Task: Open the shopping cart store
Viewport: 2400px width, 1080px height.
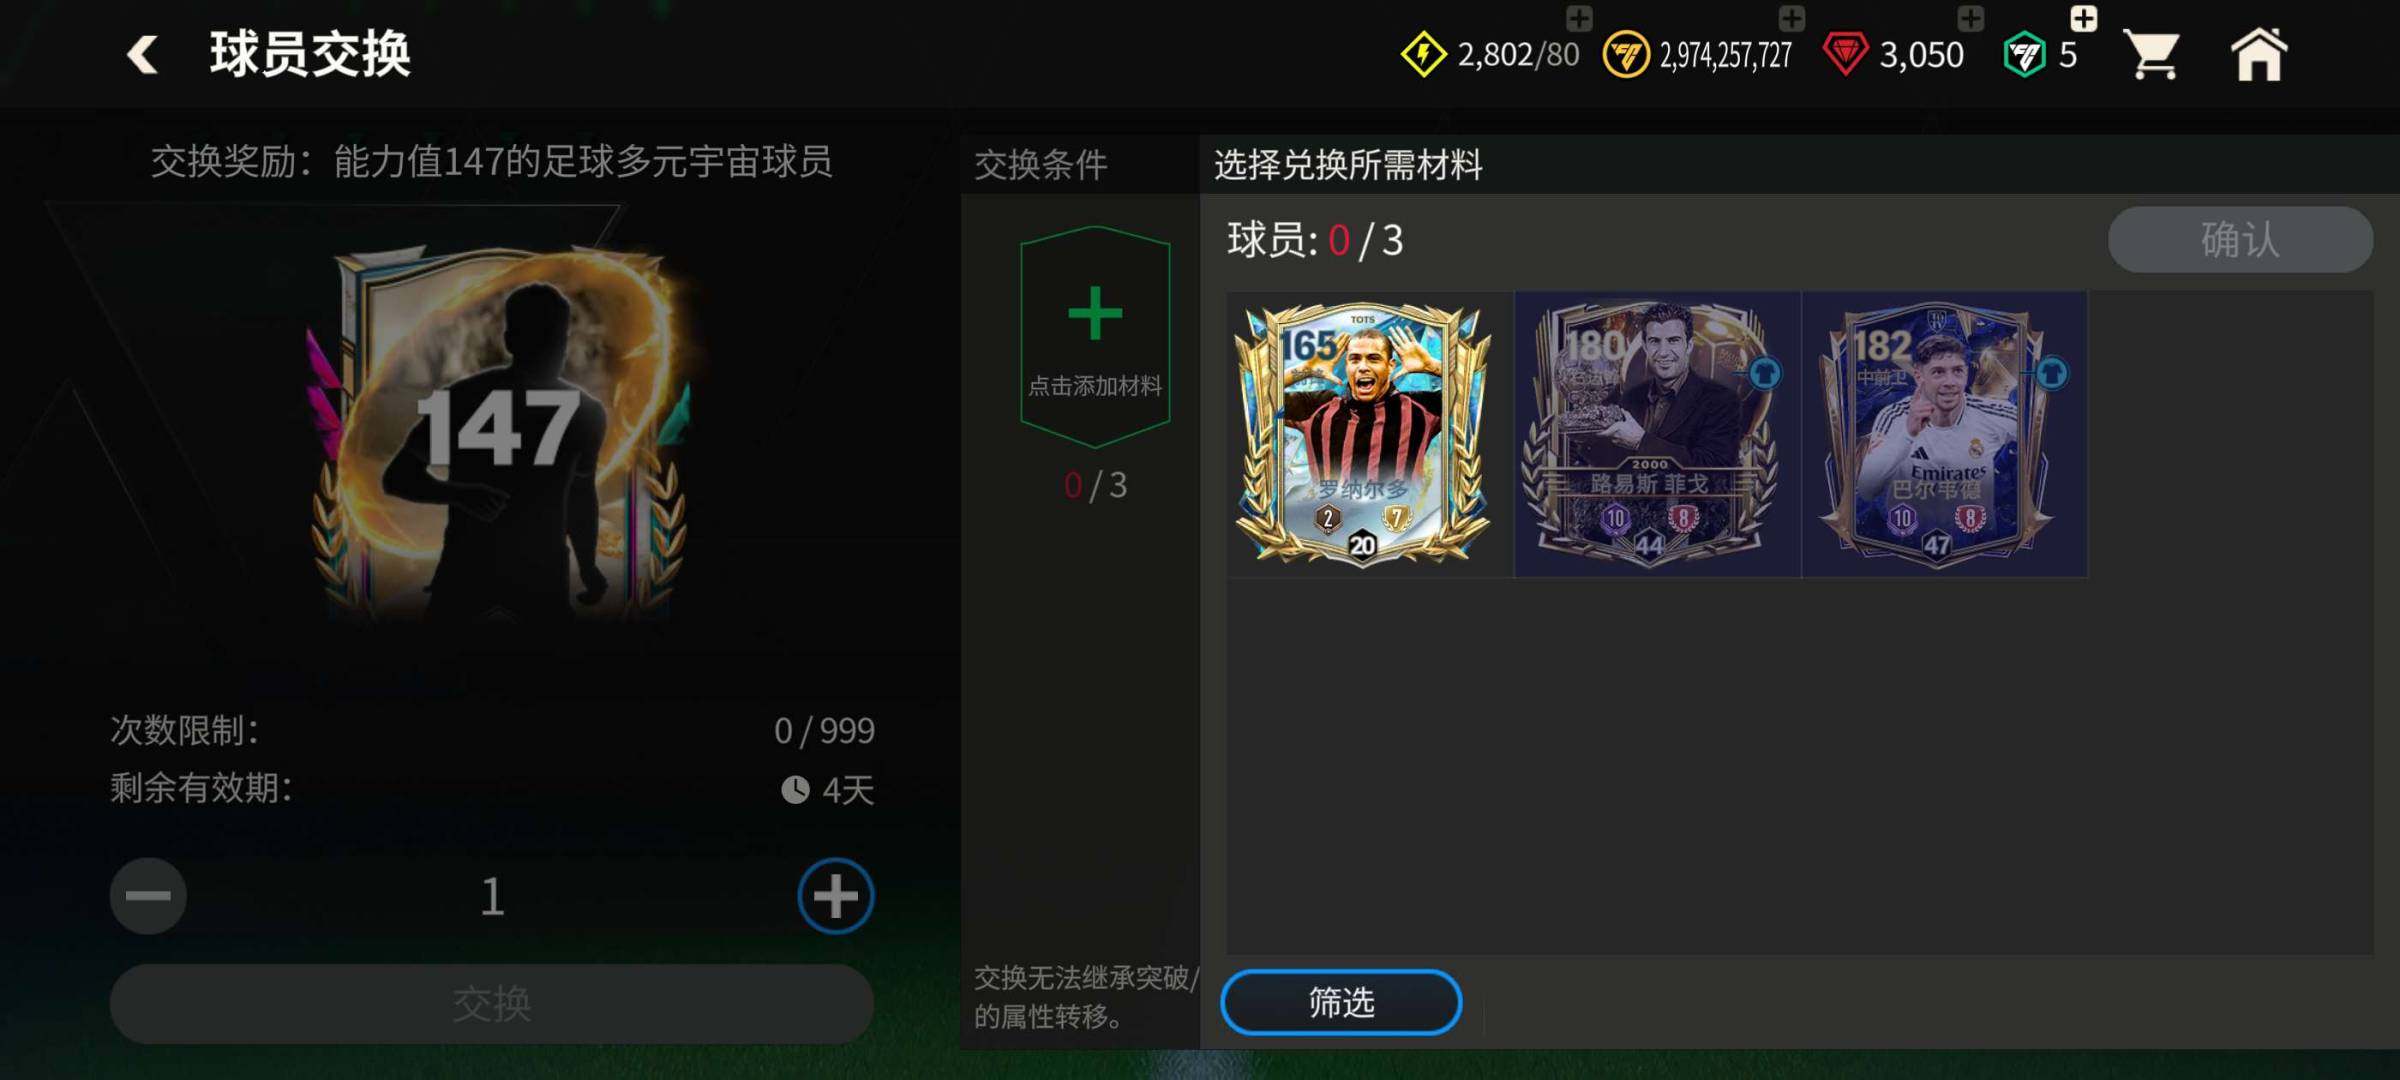Action: (x=2152, y=54)
